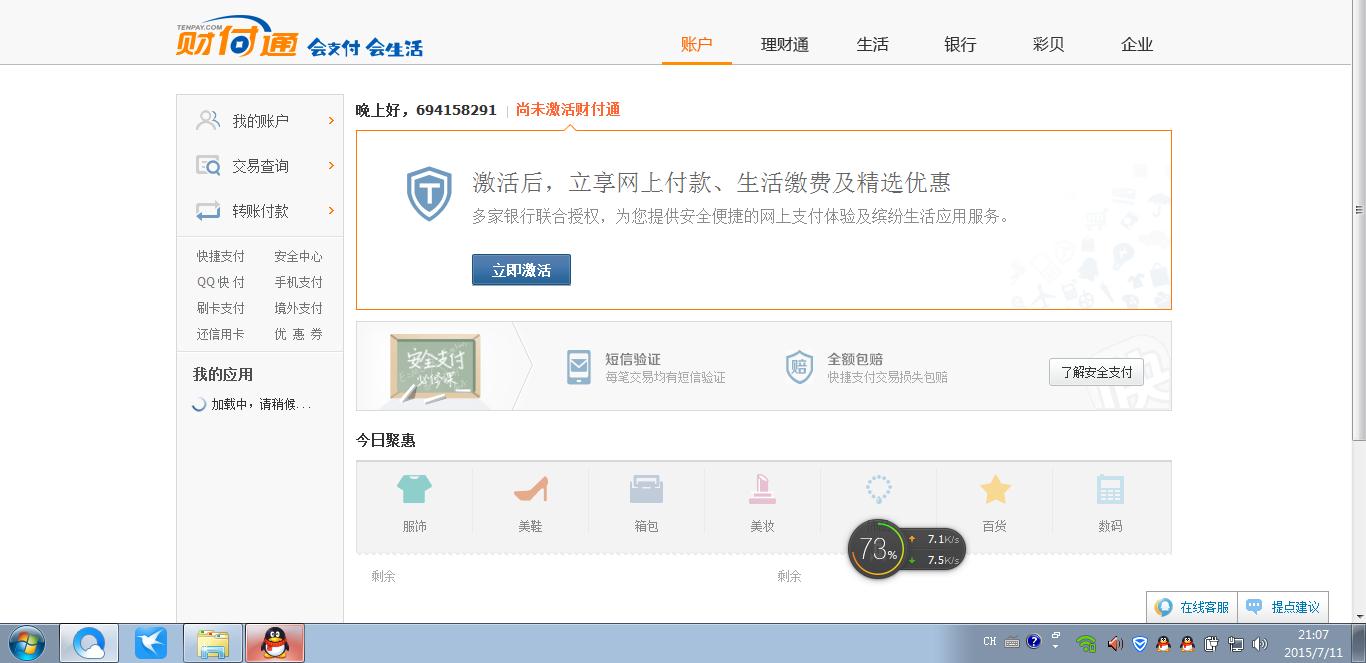Open the 优惠券 link

pyautogui.click(x=298, y=334)
